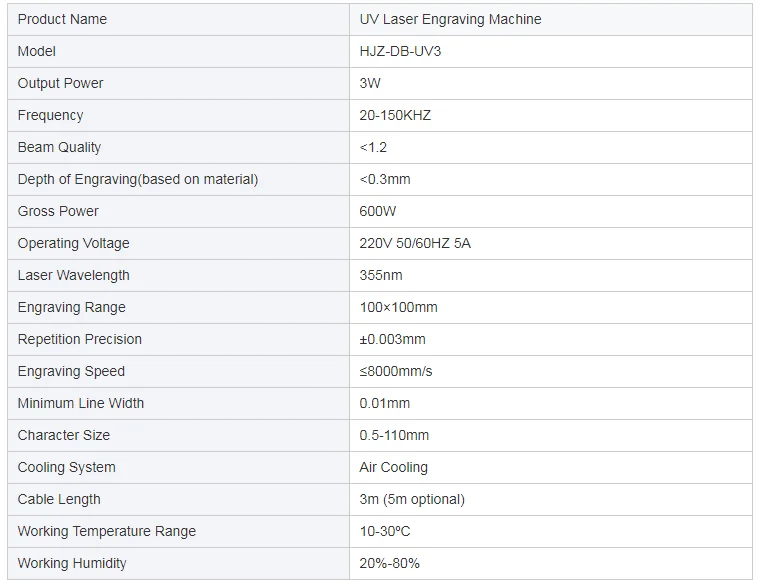Click the Beam Quality label
The height and width of the screenshot is (586, 757).
tap(59, 147)
